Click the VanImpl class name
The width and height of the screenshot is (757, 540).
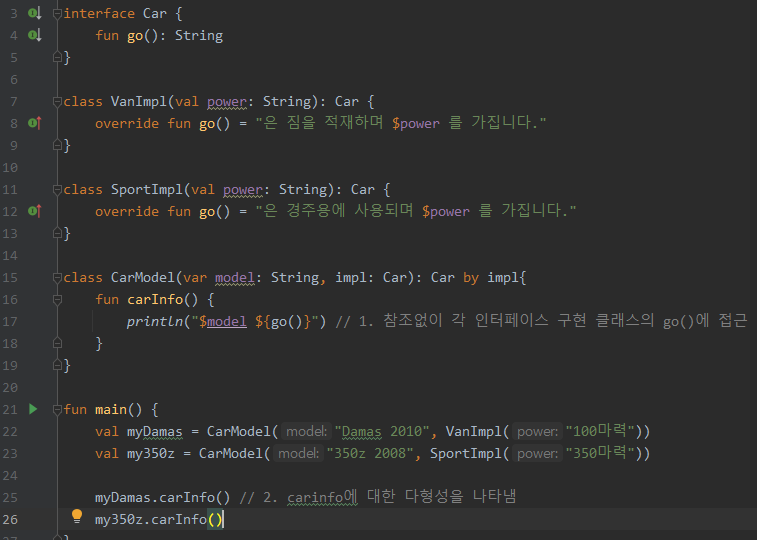[139, 101]
